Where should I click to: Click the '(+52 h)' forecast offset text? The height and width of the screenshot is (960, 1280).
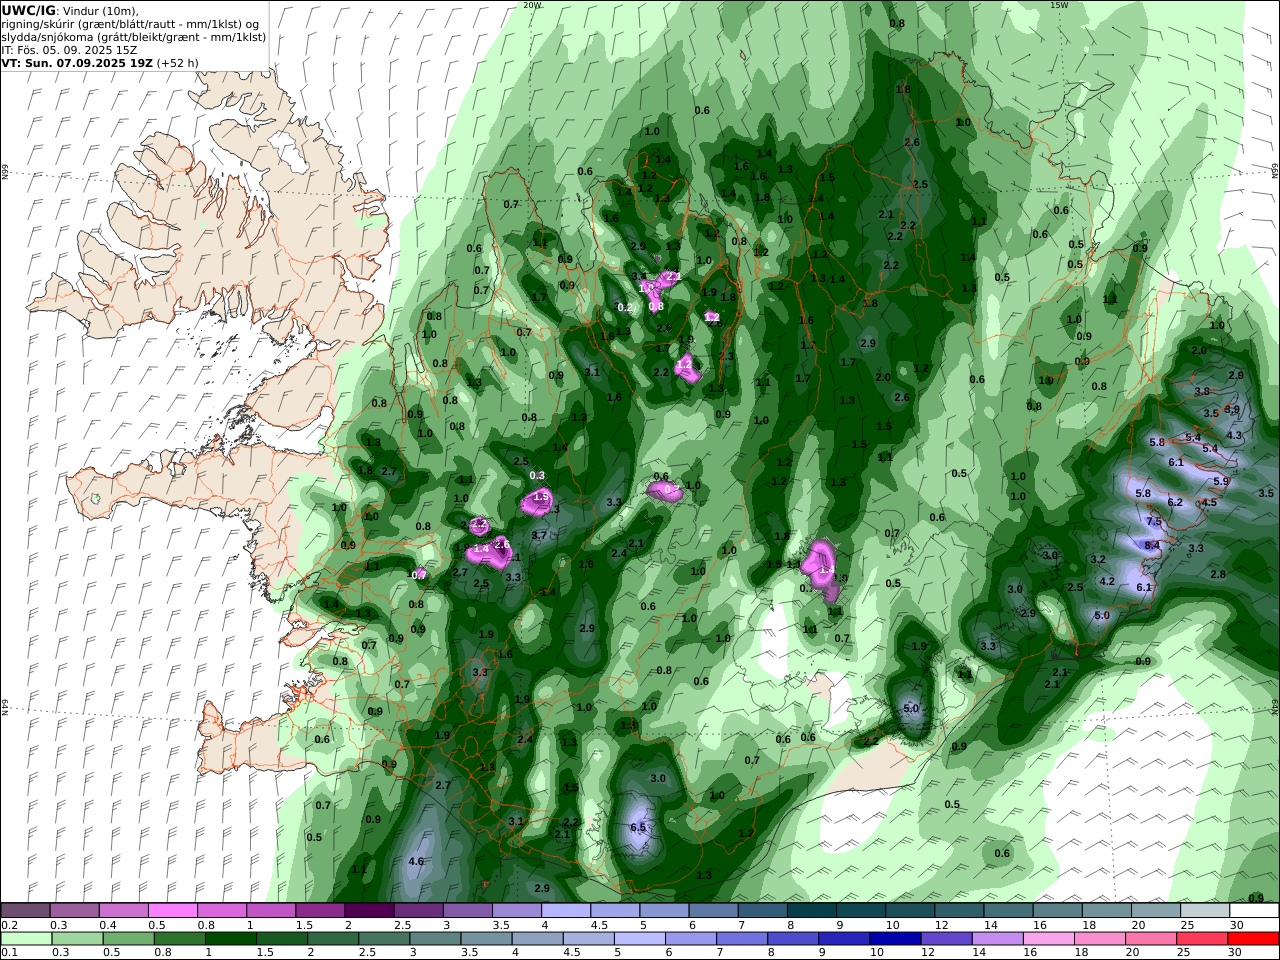(x=177, y=62)
